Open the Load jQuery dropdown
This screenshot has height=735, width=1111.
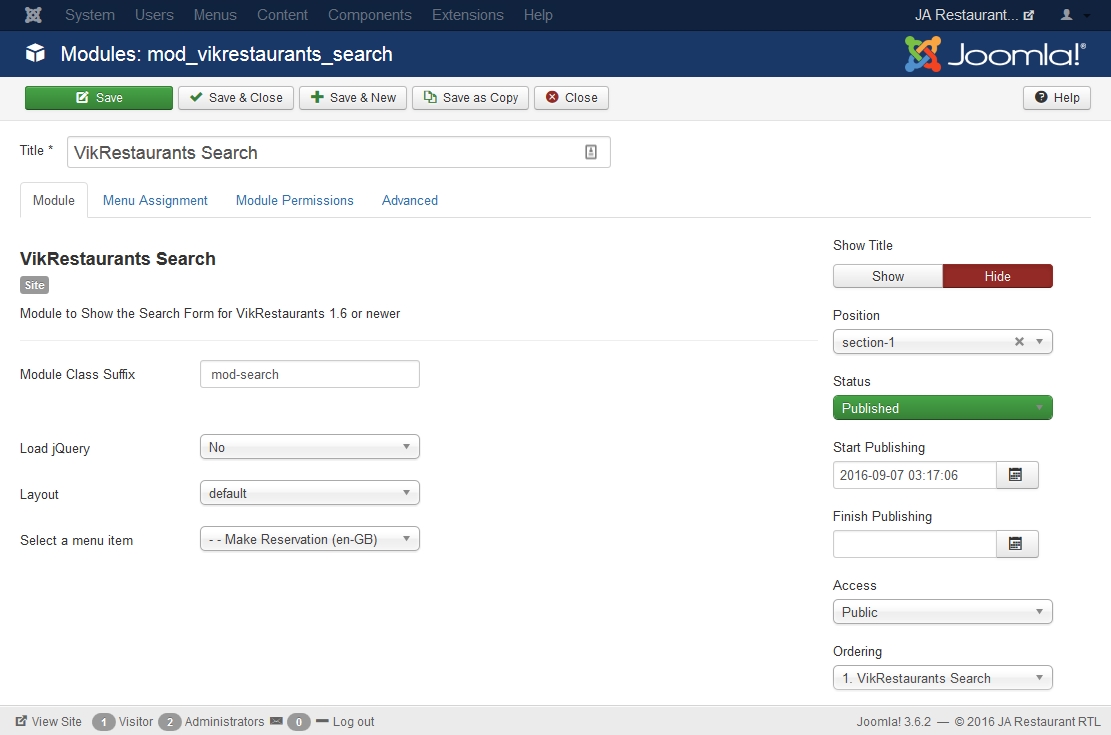click(x=310, y=447)
